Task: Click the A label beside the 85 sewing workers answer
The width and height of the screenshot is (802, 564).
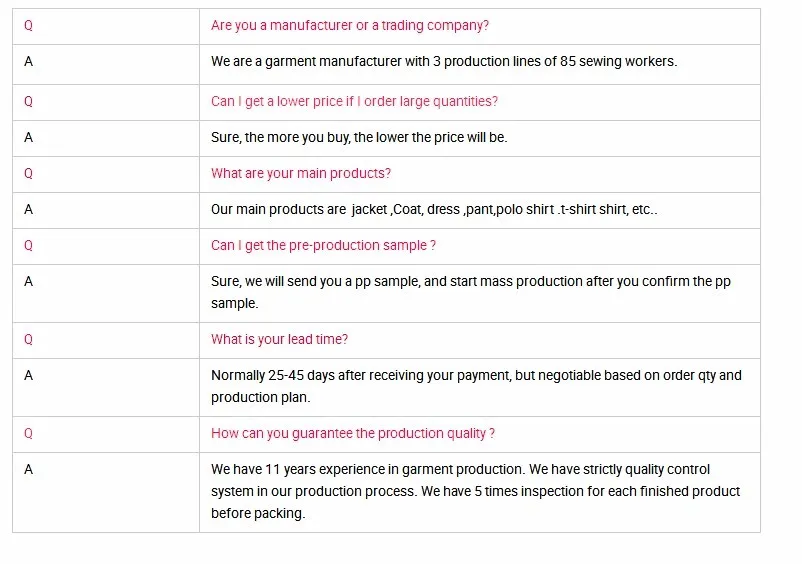Action: (28, 61)
